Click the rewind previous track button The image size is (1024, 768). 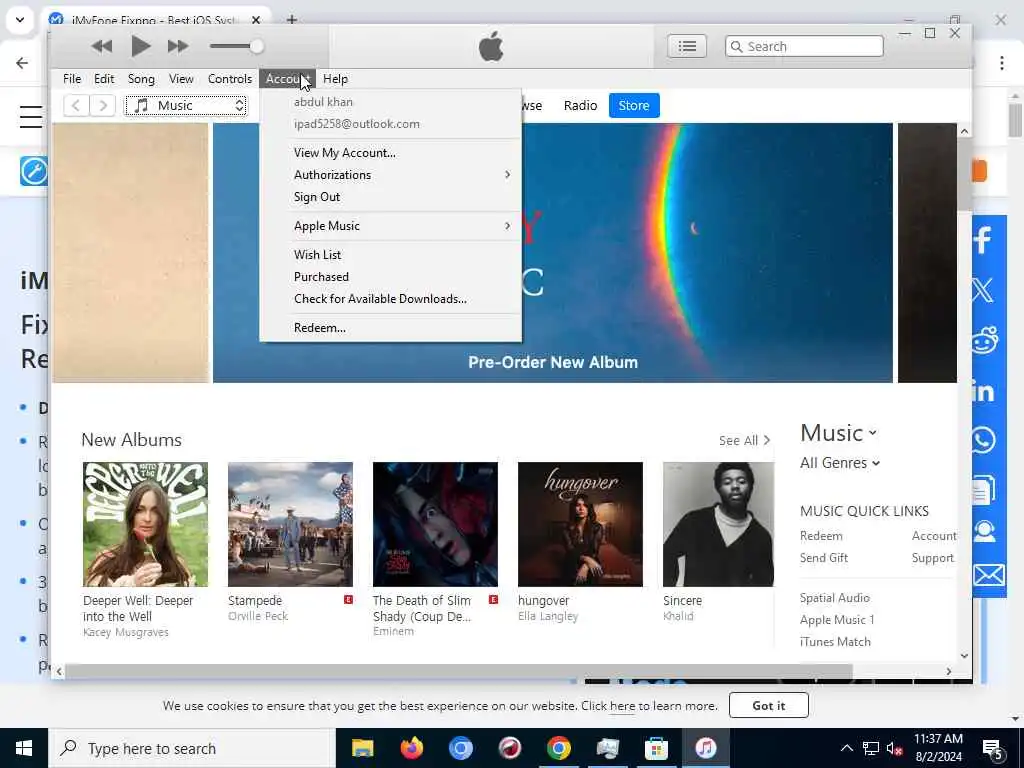click(101, 46)
